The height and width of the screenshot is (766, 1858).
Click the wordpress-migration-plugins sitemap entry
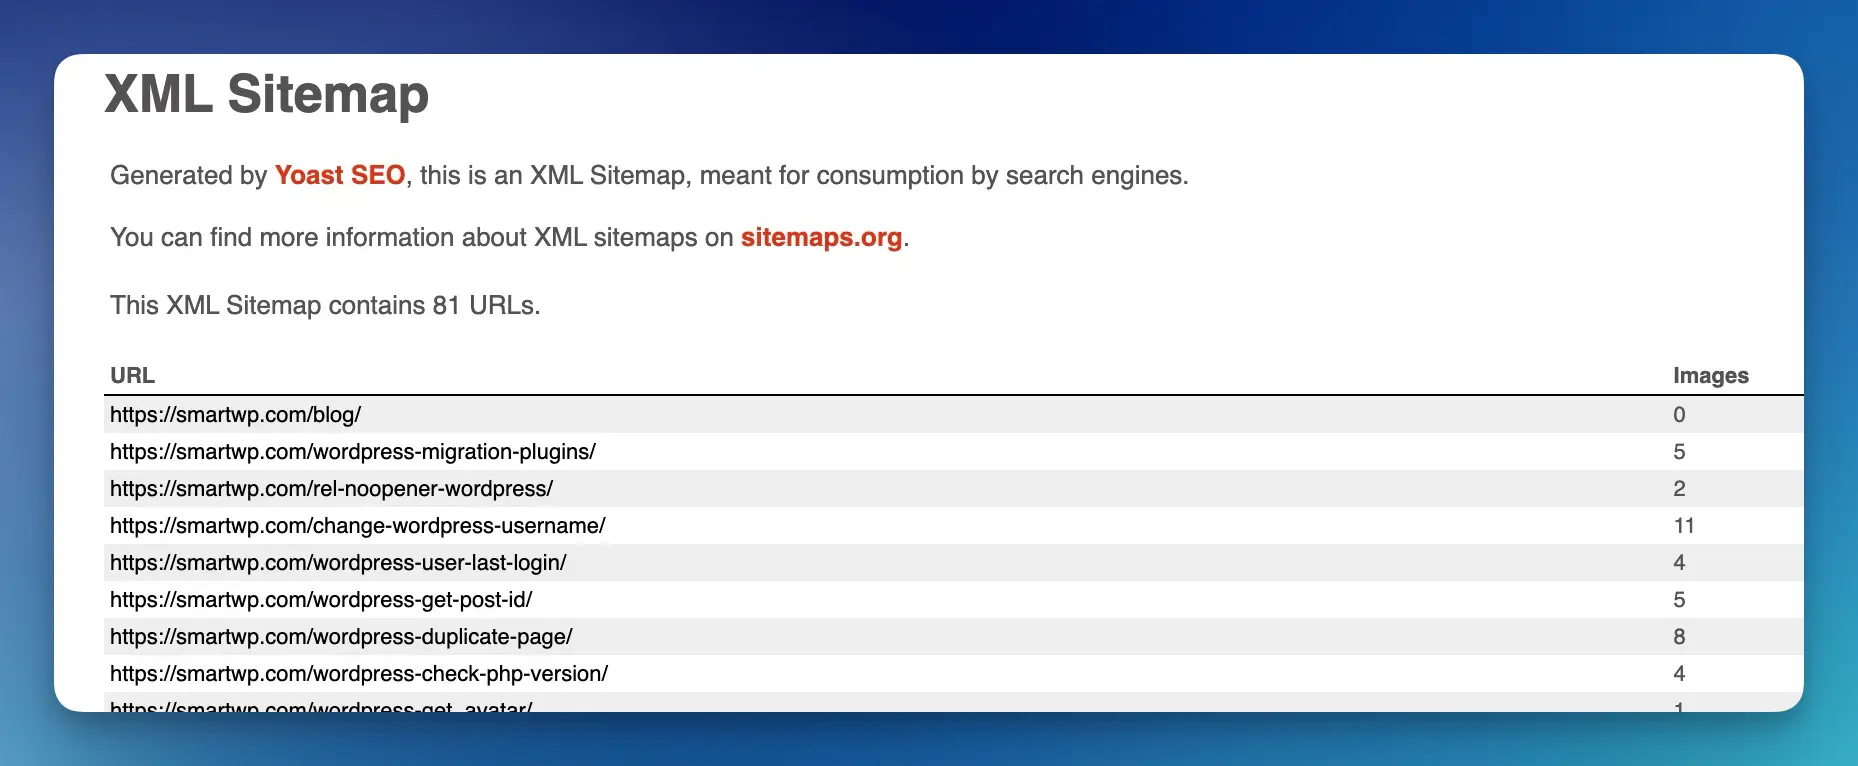point(352,451)
